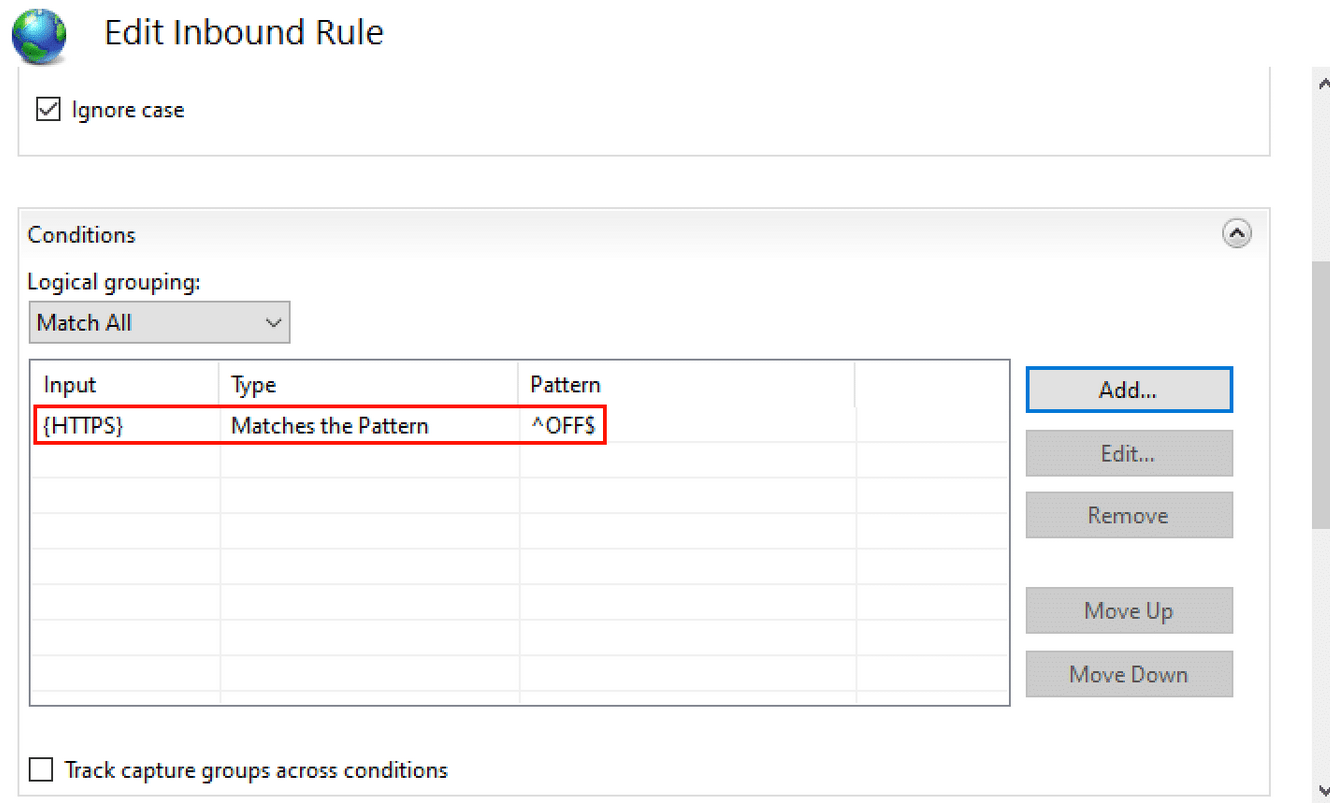Click the Pattern column header

(x=686, y=385)
